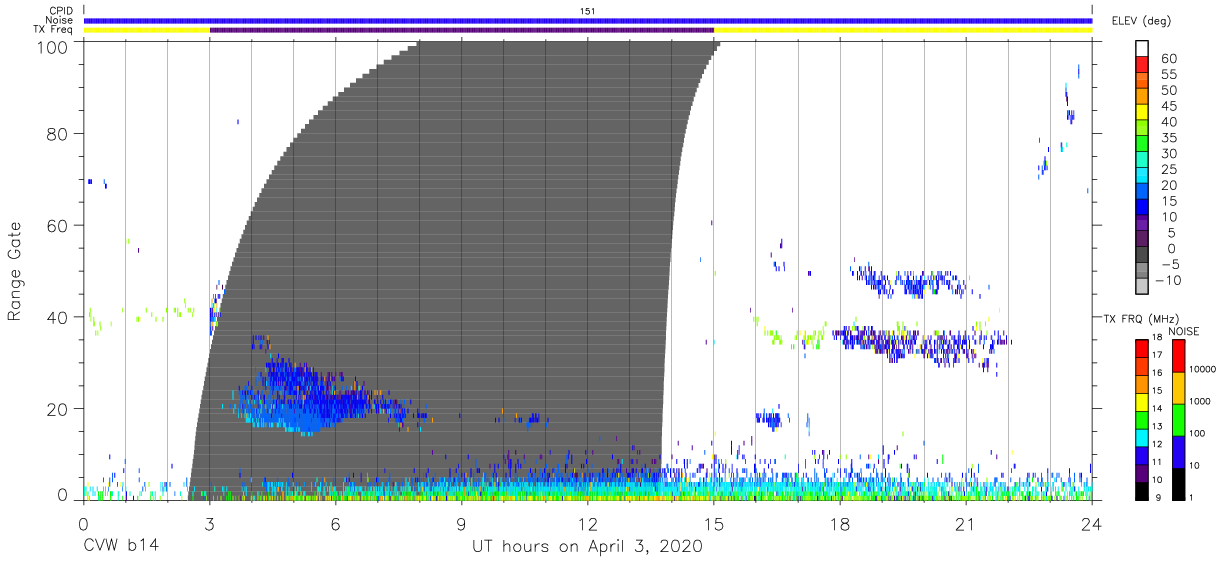The width and height of the screenshot is (1228, 567).
Task: Click the purple TX FRQ swatch between 10 and 11
Action: click(x=1142, y=472)
